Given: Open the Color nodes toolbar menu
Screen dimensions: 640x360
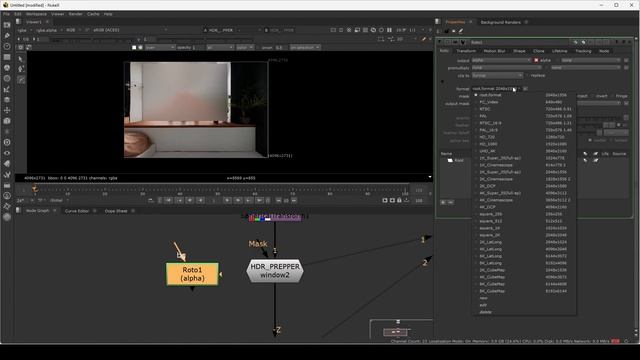Looking at the screenshot, I should tap(7, 68).
